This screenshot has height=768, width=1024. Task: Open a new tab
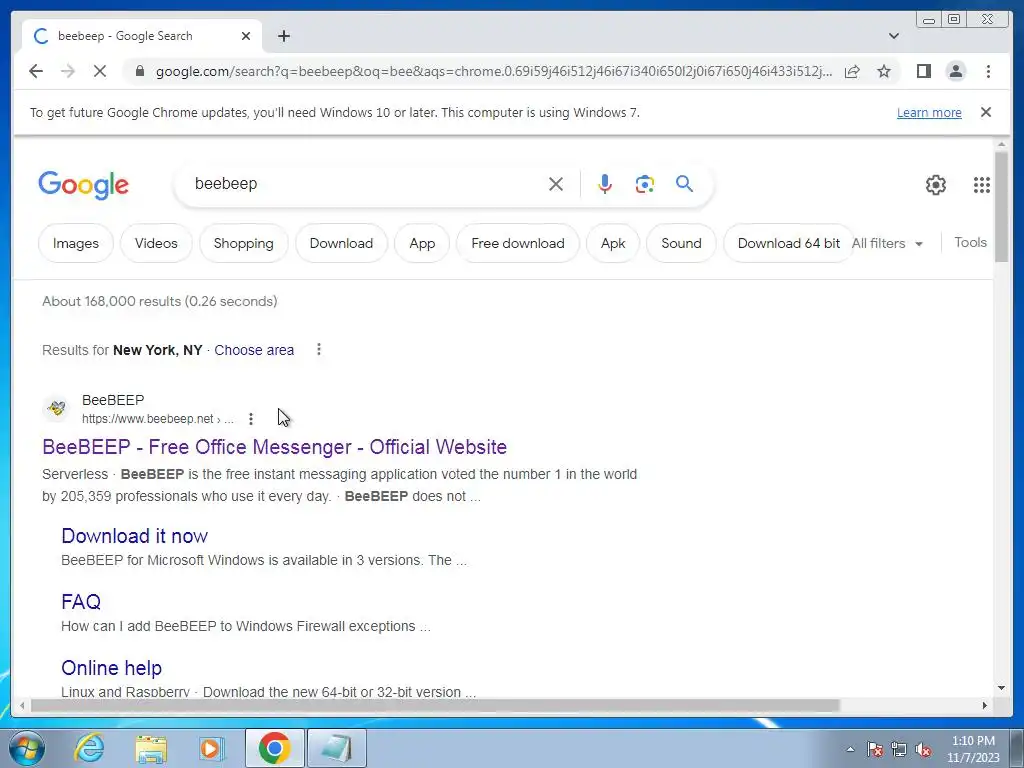283,36
